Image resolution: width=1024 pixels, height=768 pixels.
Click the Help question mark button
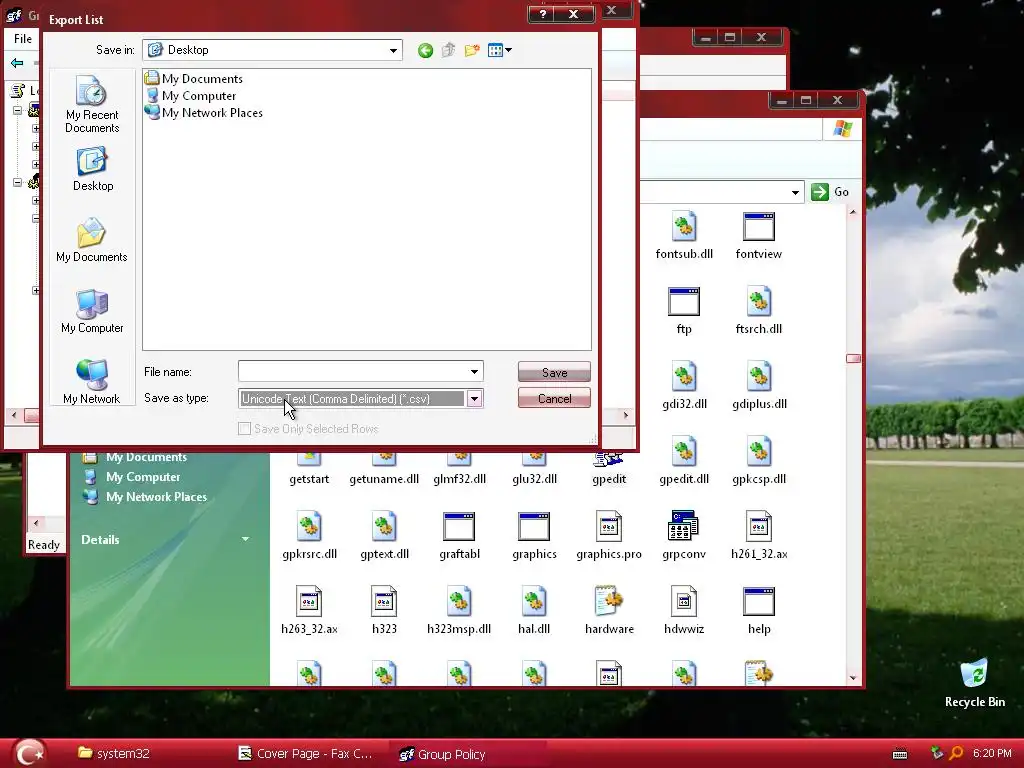coord(542,14)
